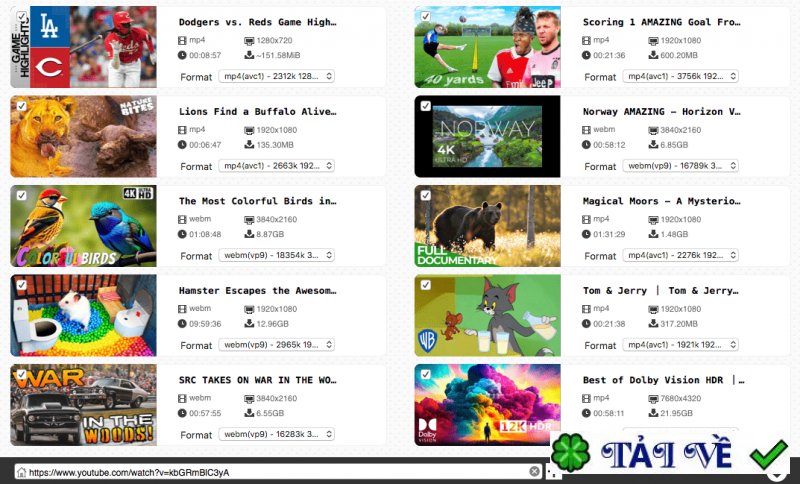Image resolution: width=800 pixels, height=484 pixels.
Task: Click the download icon next to 6.85GB
Action: 653,144
